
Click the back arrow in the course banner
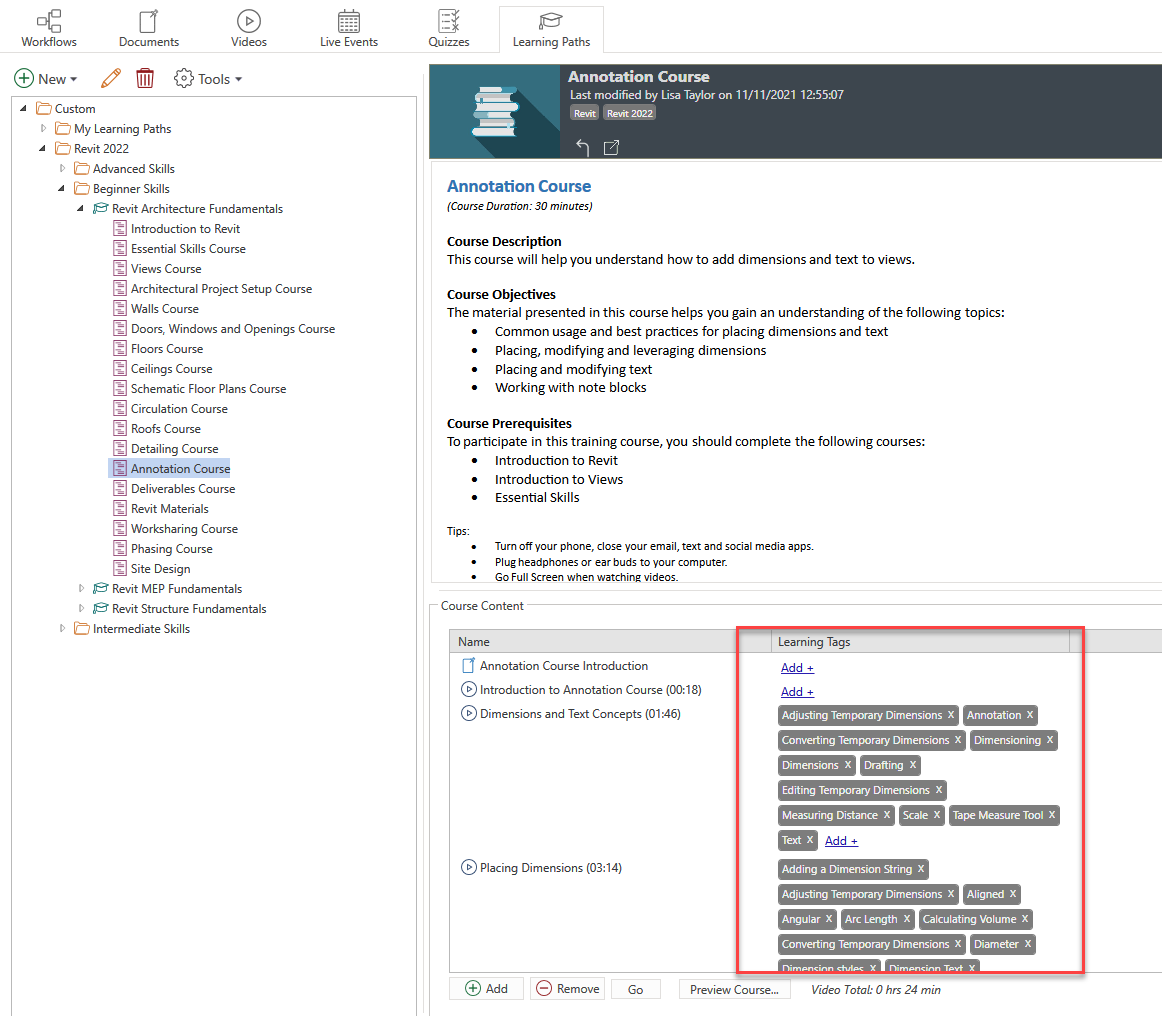[x=581, y=146]
